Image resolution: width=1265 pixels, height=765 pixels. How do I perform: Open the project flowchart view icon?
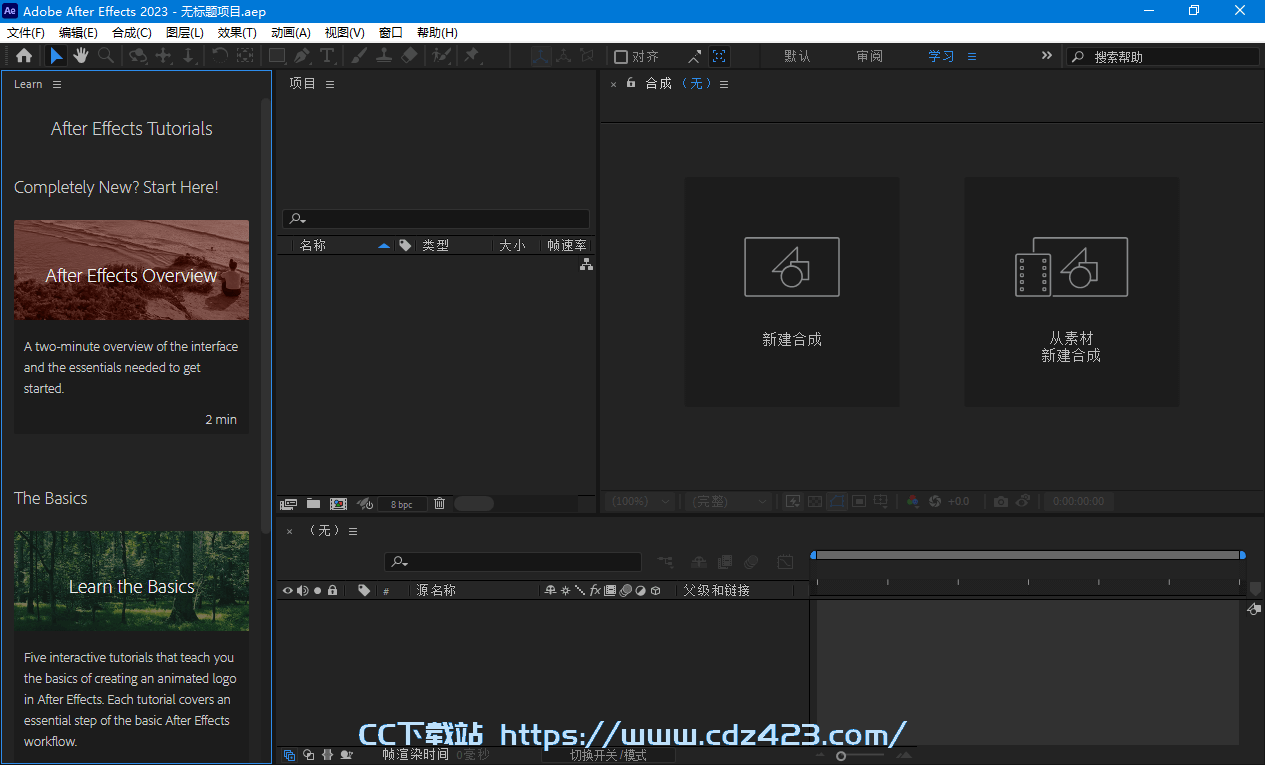click(586, 264)
